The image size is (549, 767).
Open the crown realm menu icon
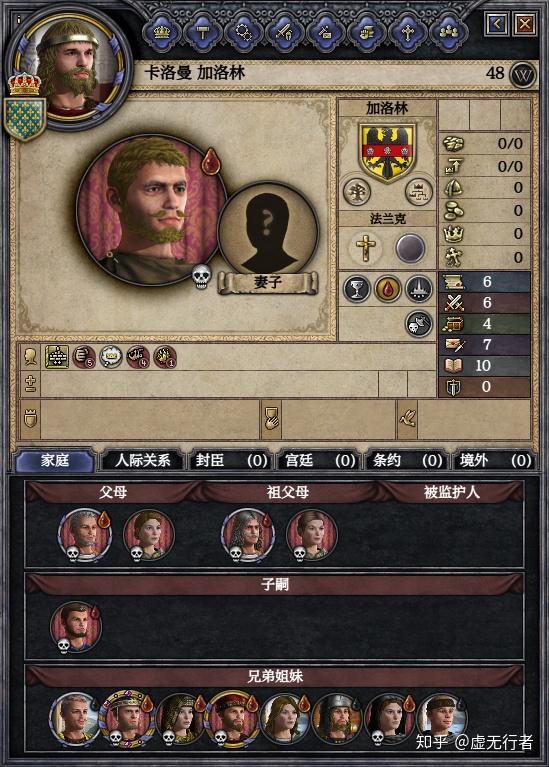point(162,32)
